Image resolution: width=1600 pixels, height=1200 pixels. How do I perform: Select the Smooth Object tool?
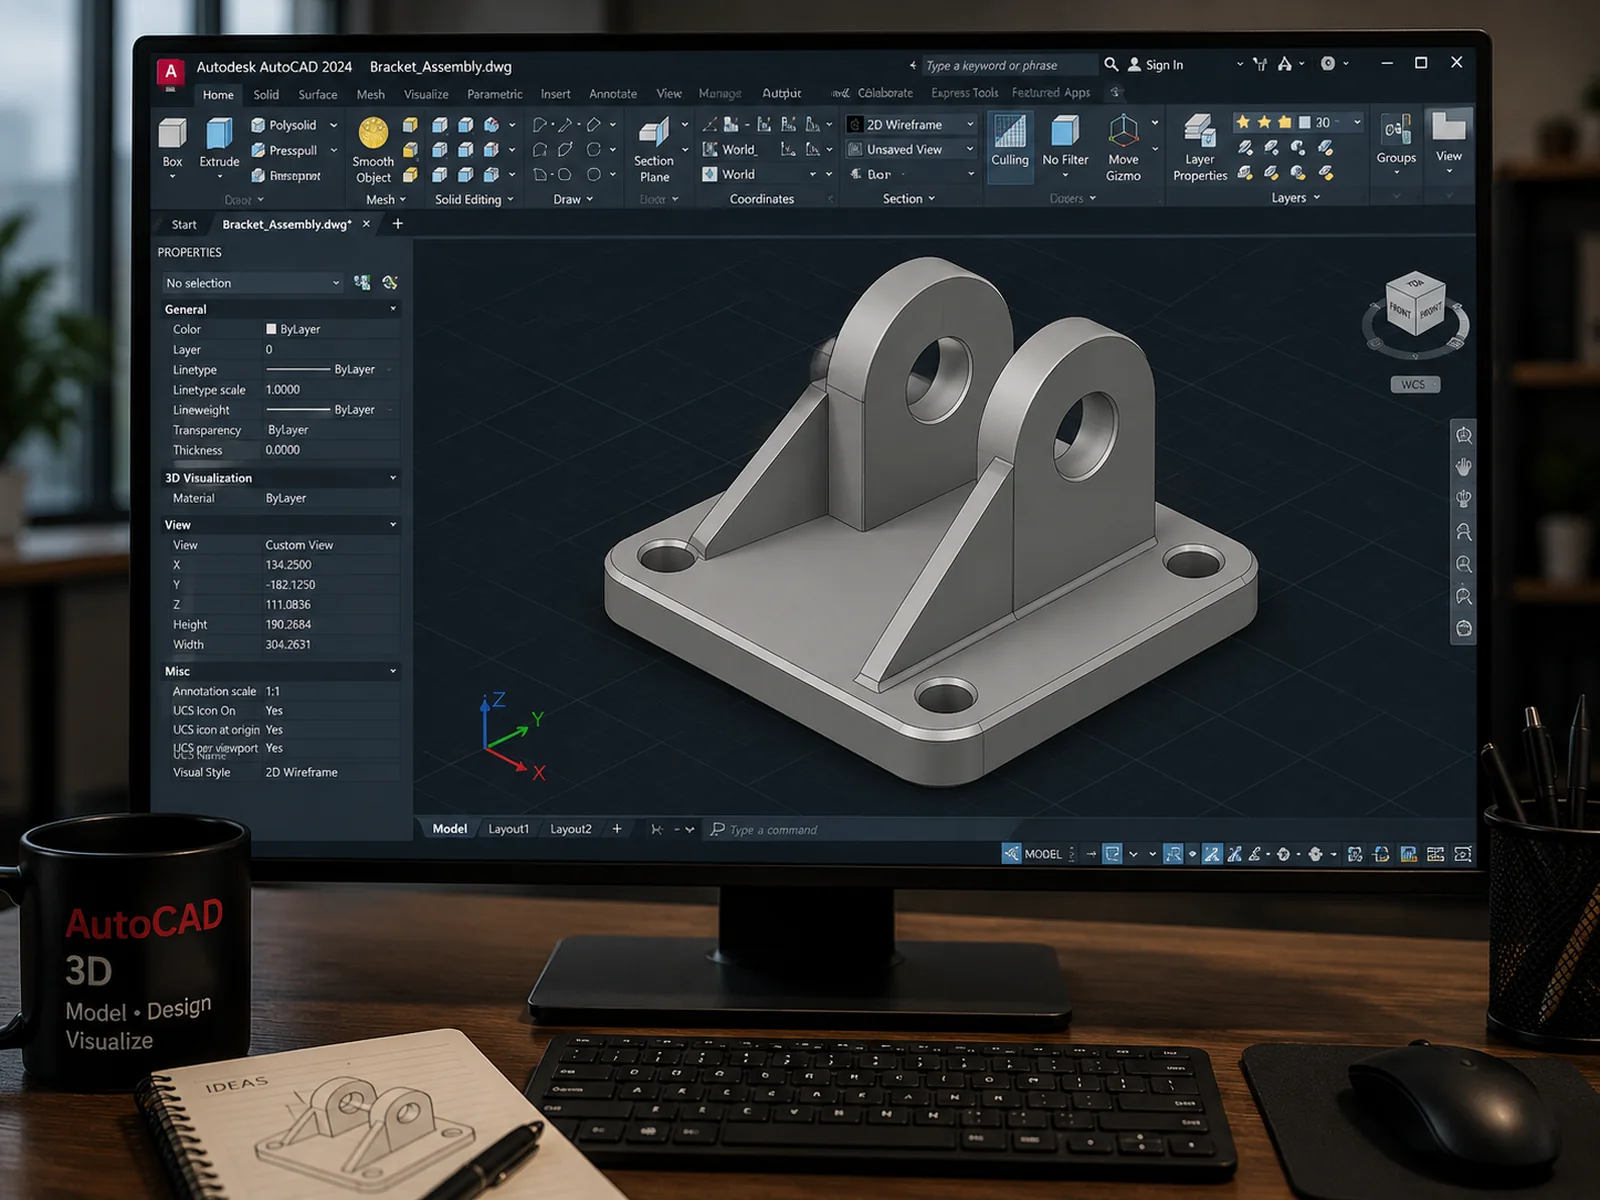[373, 150]
